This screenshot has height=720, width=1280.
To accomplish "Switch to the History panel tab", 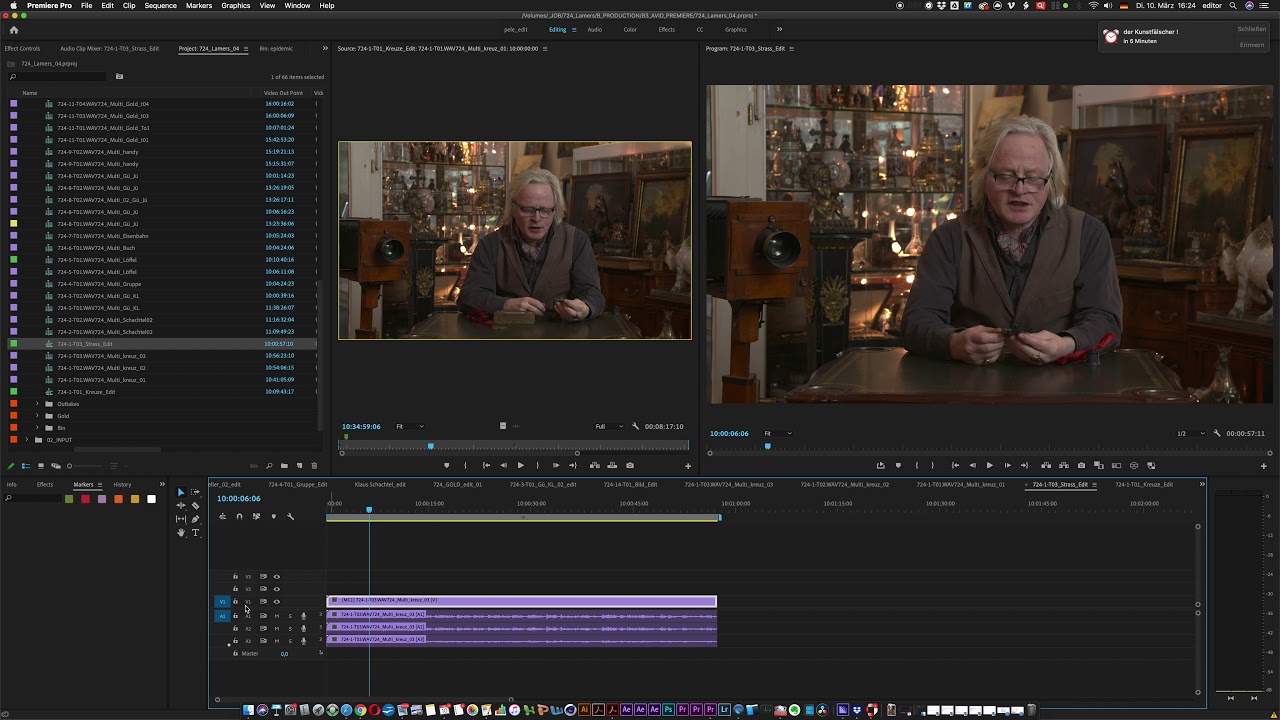I will pyautogui.click(x=122, y=485).
